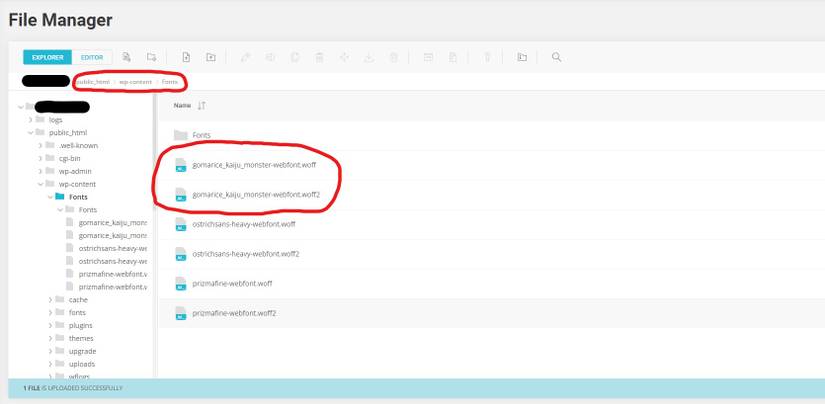Expand the uploads folder chevron
This screenshot has height=404, width=825.
click(x=51, y=364)
